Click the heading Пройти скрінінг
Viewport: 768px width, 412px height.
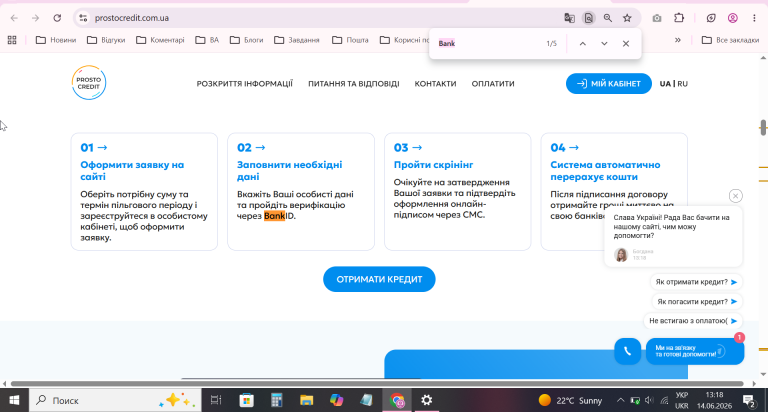point(433,165)
